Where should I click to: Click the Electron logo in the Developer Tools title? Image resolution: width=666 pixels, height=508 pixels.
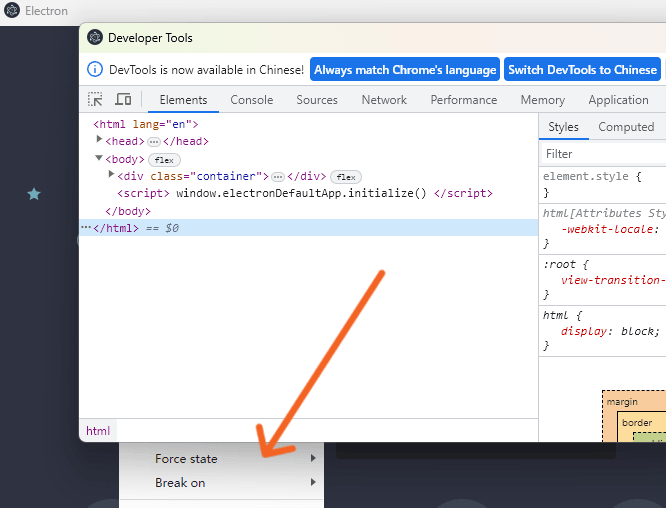(x=95, y=37)
